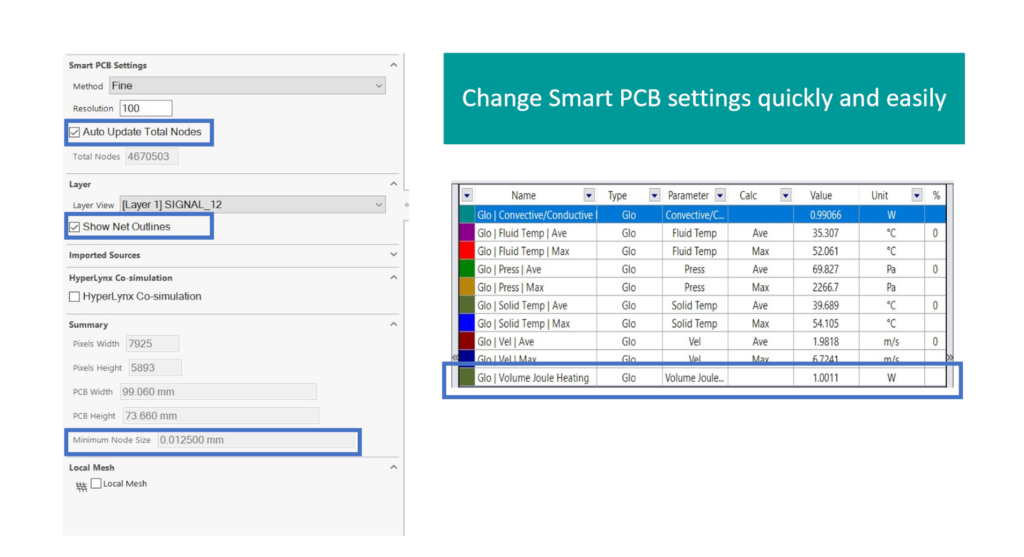The height and width of the screenshot is (557, 1024).
Task: Click the red Fluid Temp Max color swatch
Action: [x=467, y=251]
